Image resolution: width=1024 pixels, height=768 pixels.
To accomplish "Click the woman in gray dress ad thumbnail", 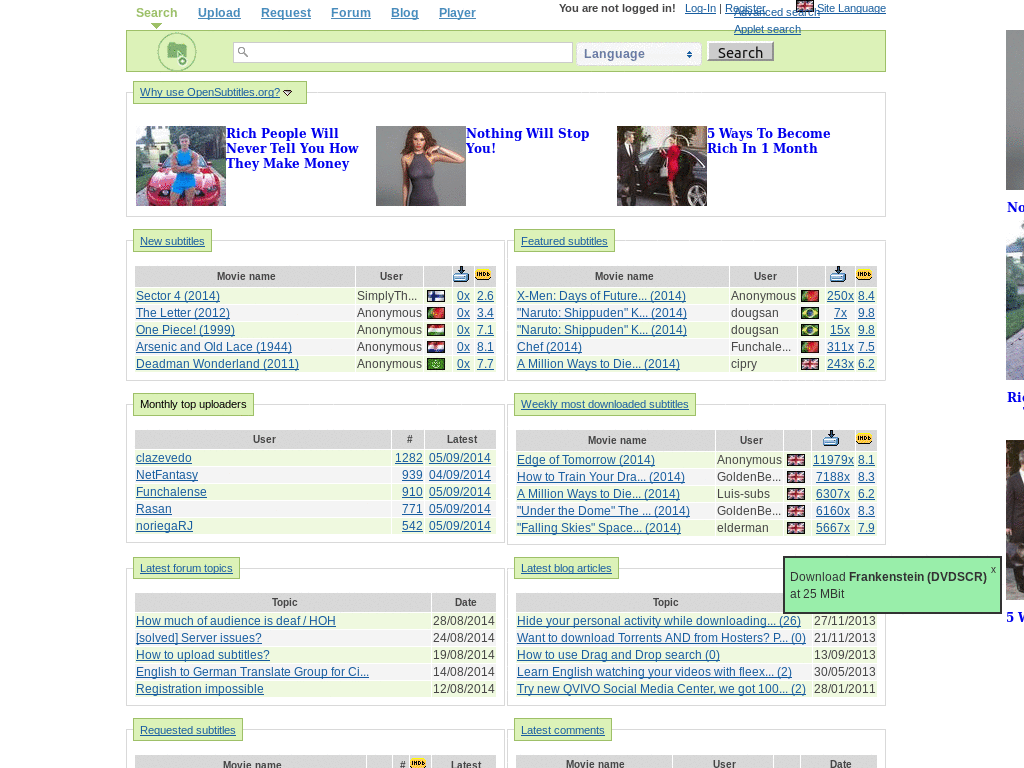I will click(x=421, y=166).
